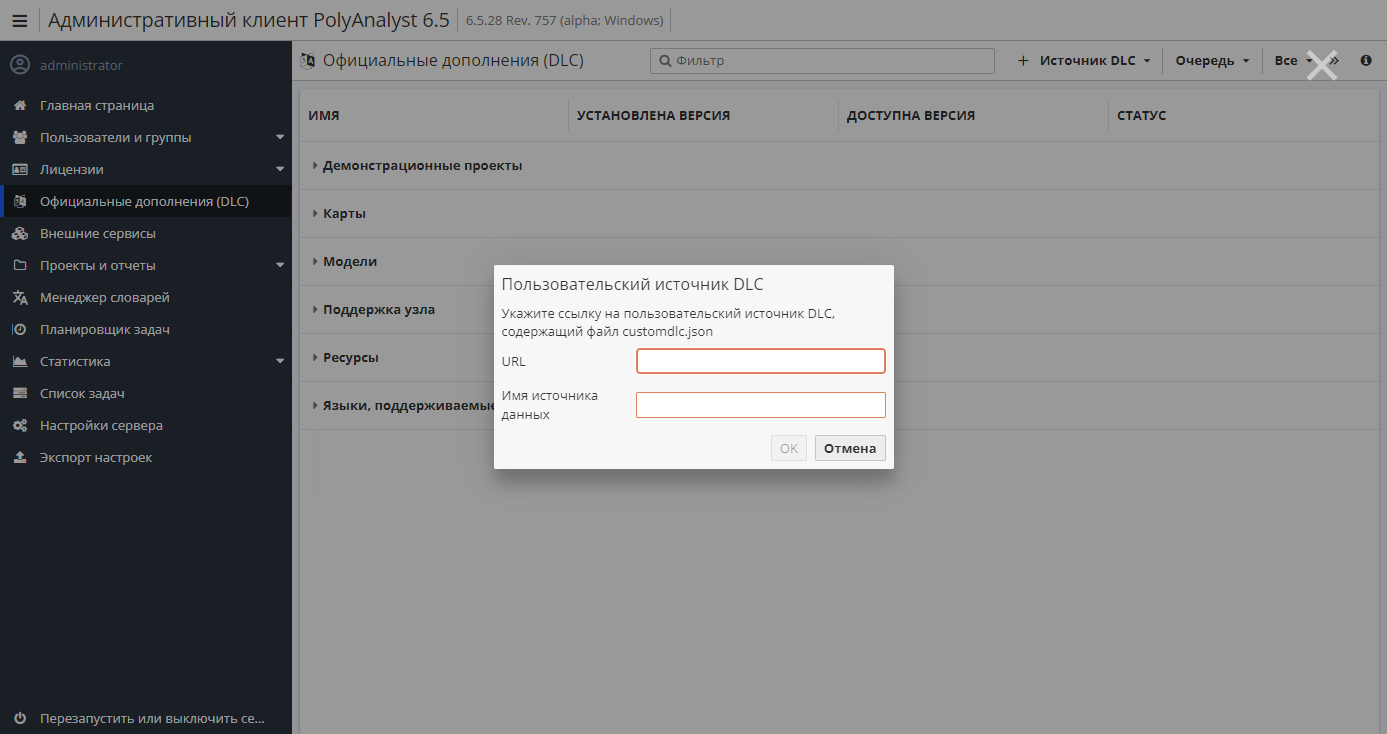Open the Очередь dropdown
Image resolution: width=1387 pixels, height=734 pixels.
1213,61
